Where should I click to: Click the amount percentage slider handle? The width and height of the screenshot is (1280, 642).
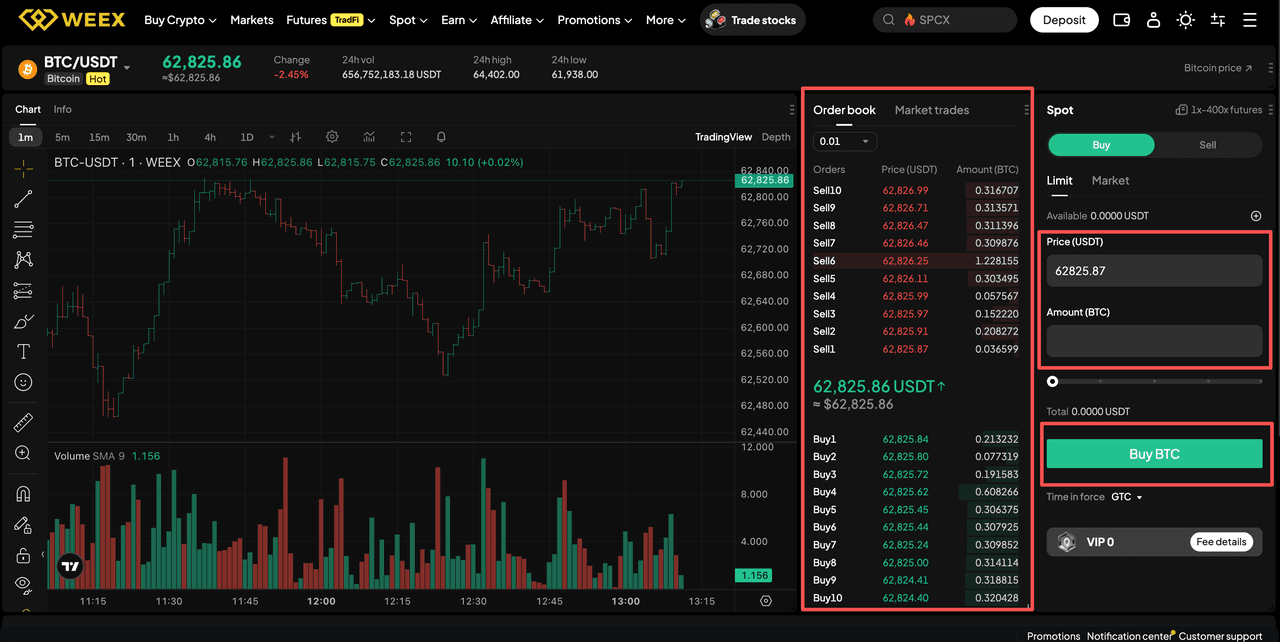pos(1052,381)
